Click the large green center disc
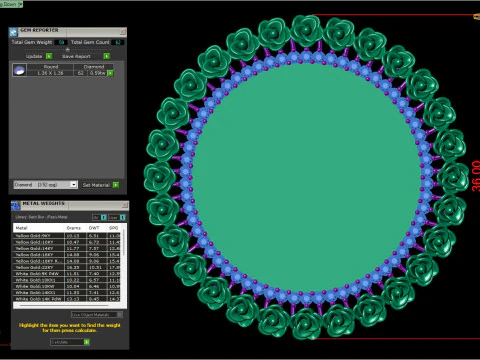 click(x=306, y=177)
